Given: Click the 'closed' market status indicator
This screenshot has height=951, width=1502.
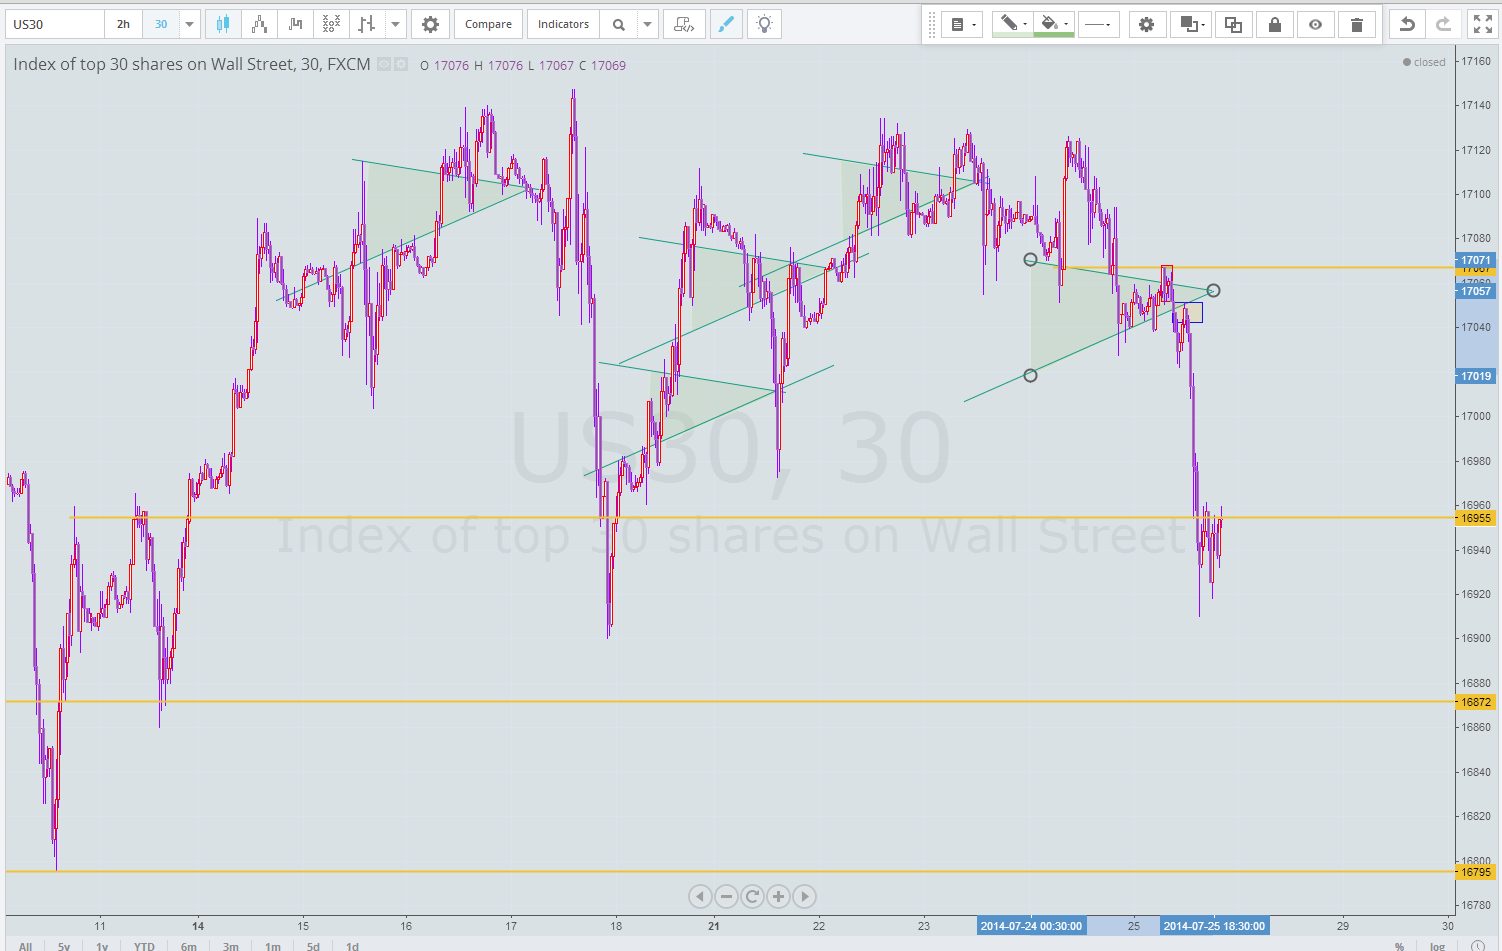Looking at the screenshot, I should pos(1424,62).
